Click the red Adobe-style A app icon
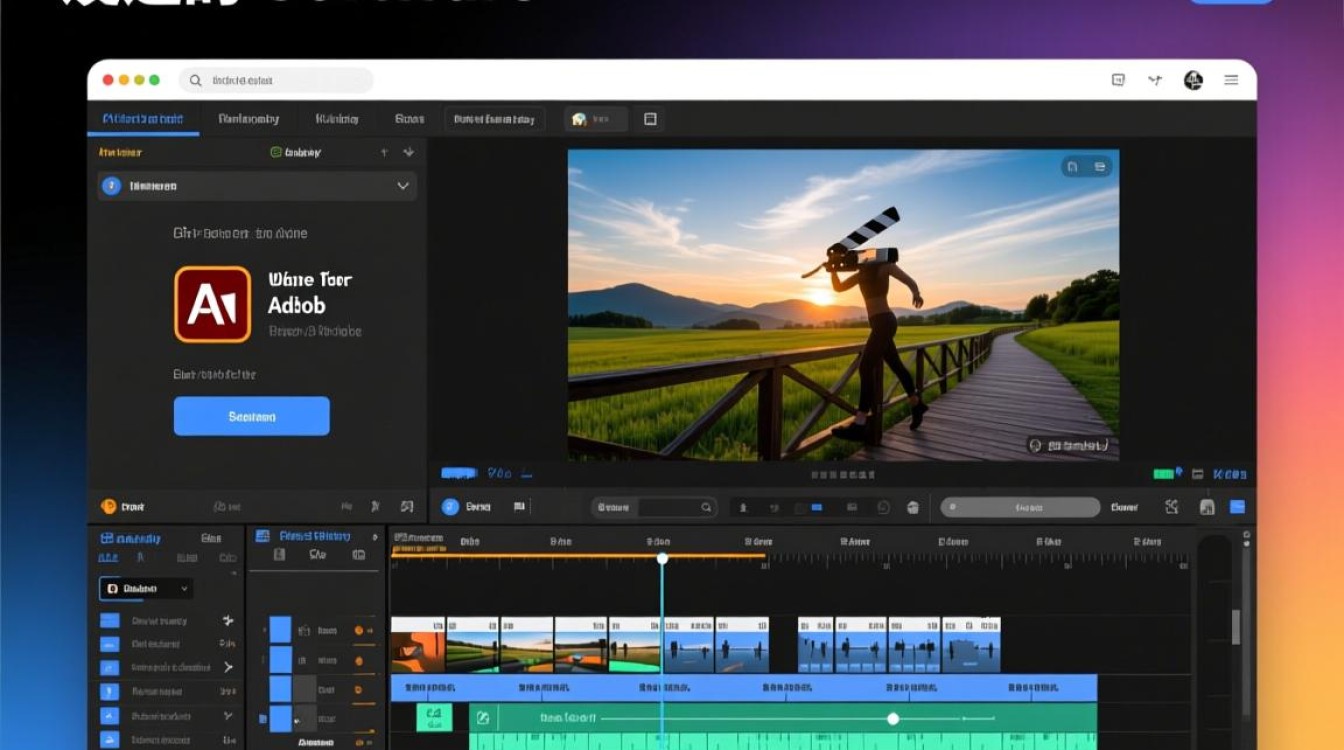 (212, 304)
